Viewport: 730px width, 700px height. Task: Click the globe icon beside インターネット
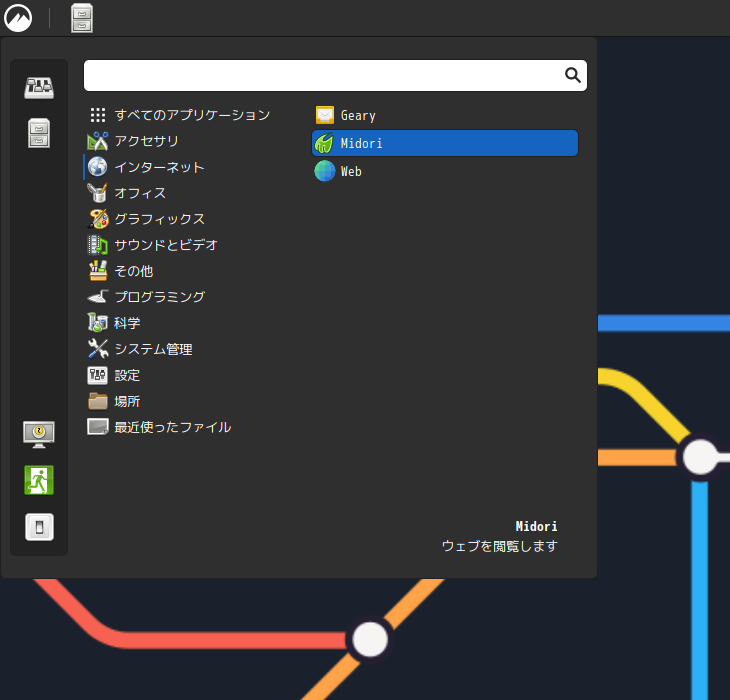tap(98, 167)
